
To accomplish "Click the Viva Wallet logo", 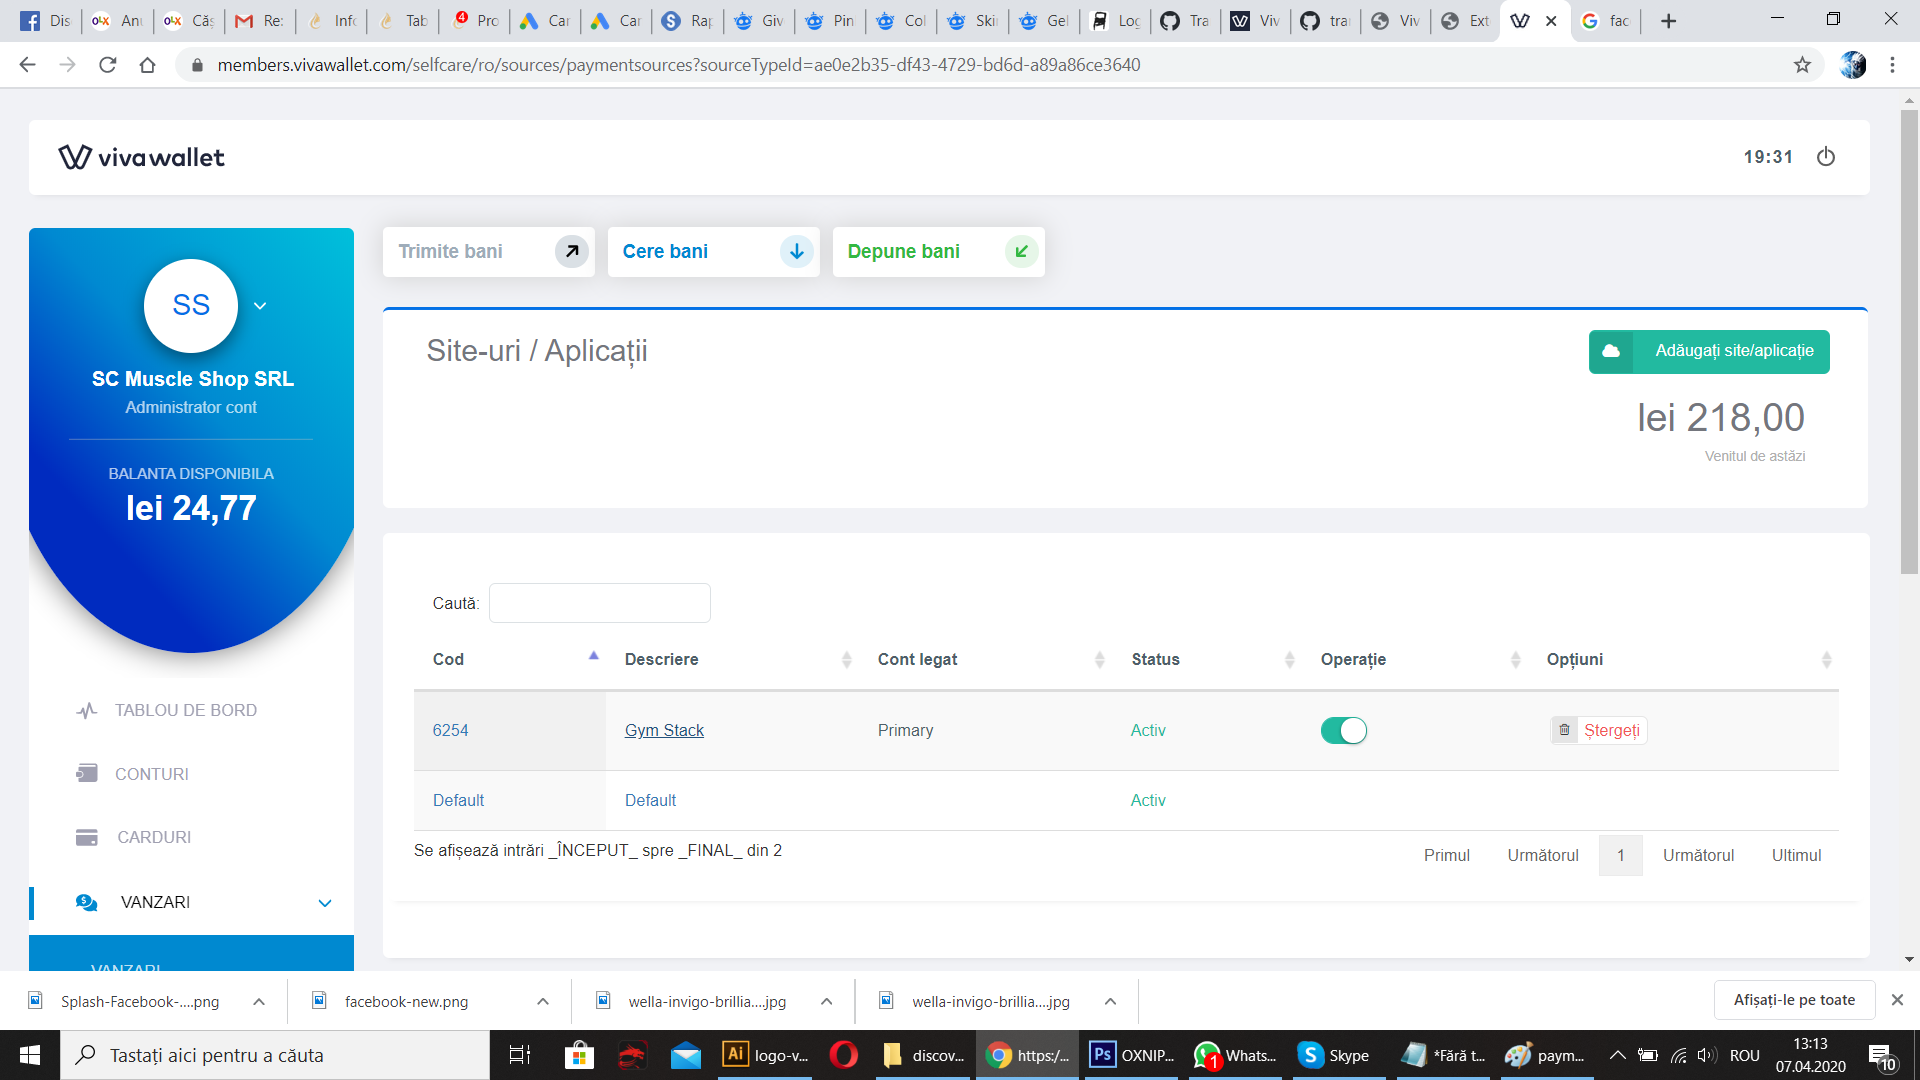I will click(141, 157).
